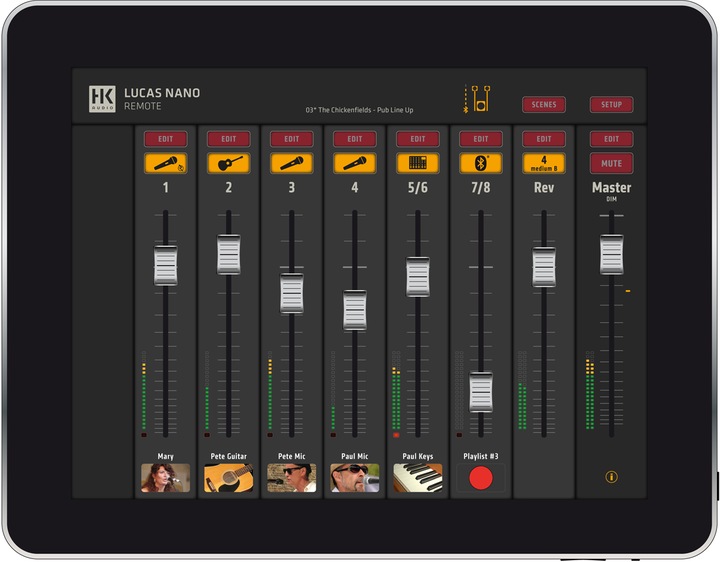Tap the Mary channel thumbnail photo
720x562 pixels.
[x=166, y=478]
